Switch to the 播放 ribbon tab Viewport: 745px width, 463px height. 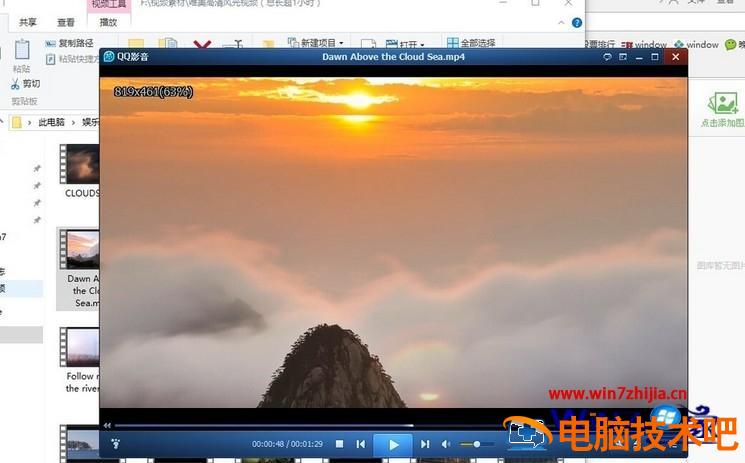pyautogui.click(x=108, y=22)
